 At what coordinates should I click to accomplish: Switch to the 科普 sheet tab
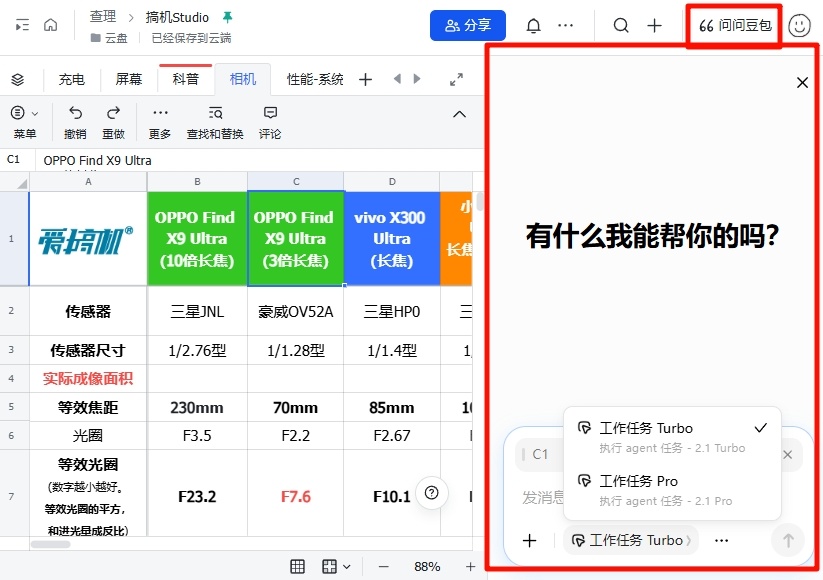(x=185, y=79)
